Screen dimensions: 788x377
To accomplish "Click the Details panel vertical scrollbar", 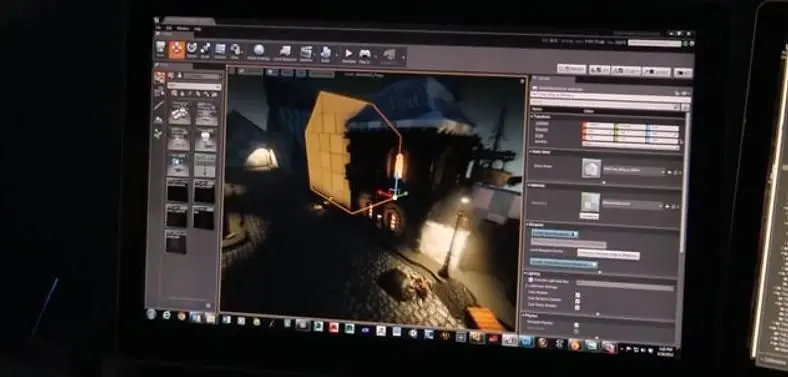I will [683, 182].
